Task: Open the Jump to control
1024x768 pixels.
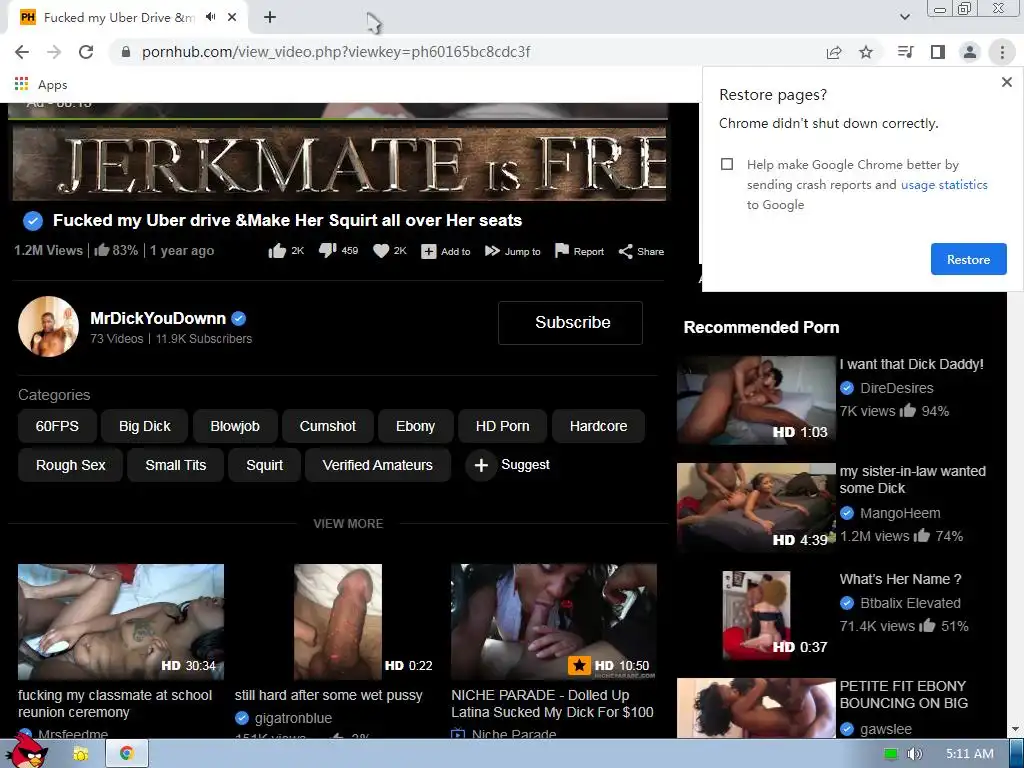Action: pos(513,251)
